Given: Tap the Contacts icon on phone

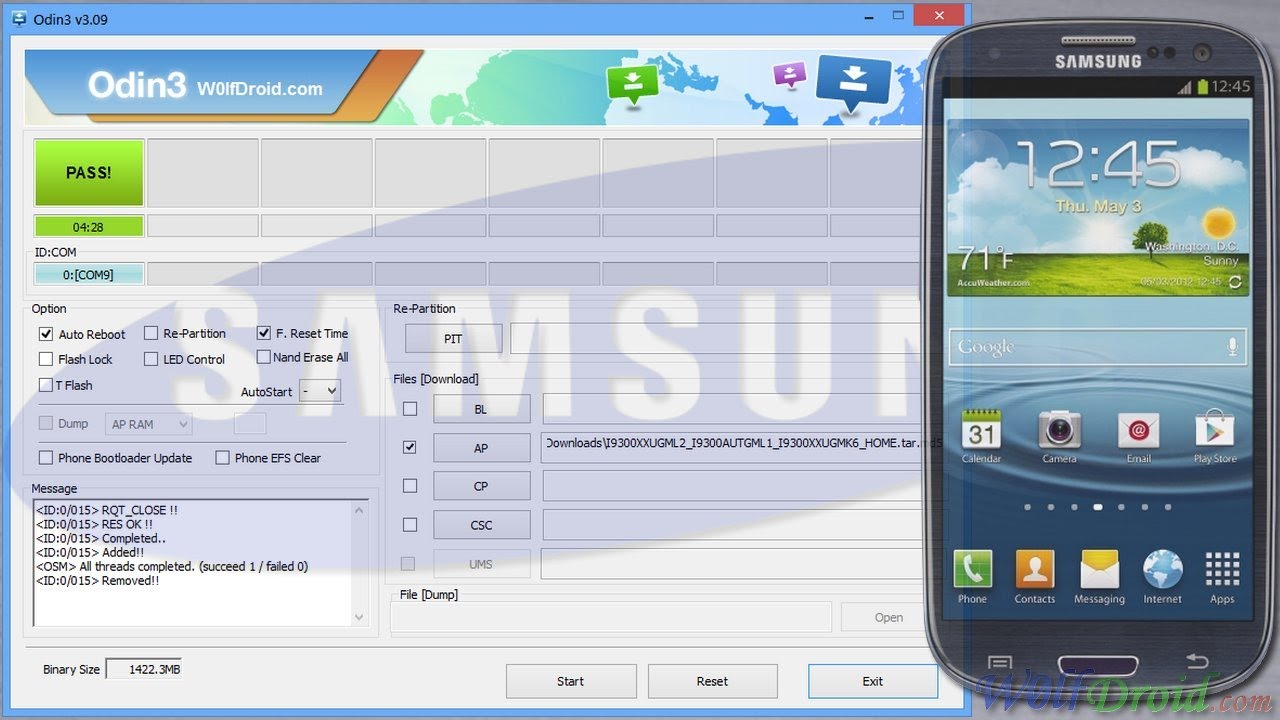Looking at the screenshot, I should point(1035,569).
